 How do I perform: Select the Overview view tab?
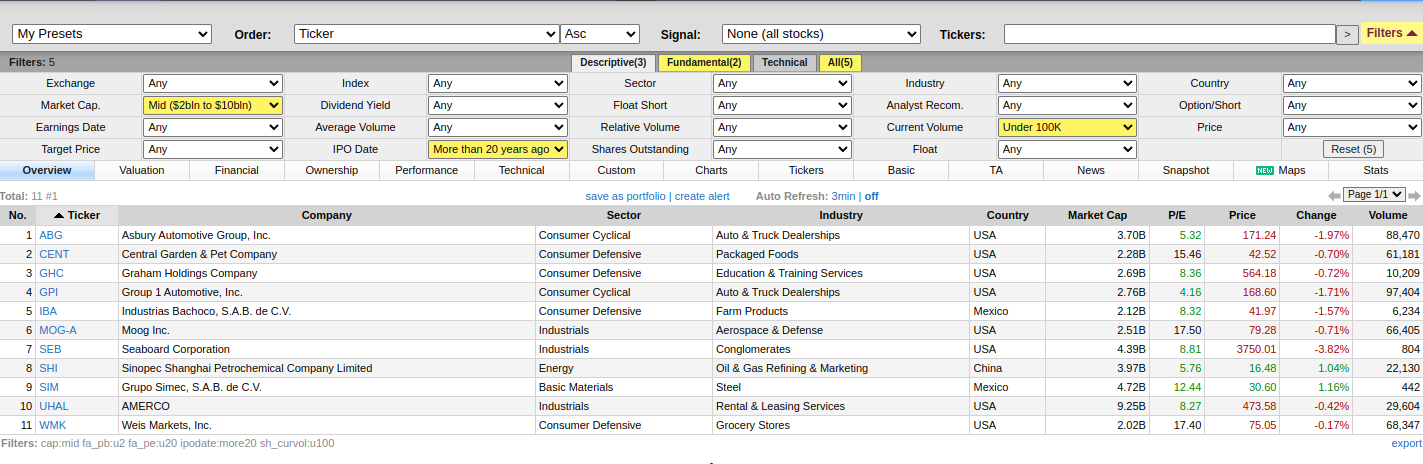(47, 171)
